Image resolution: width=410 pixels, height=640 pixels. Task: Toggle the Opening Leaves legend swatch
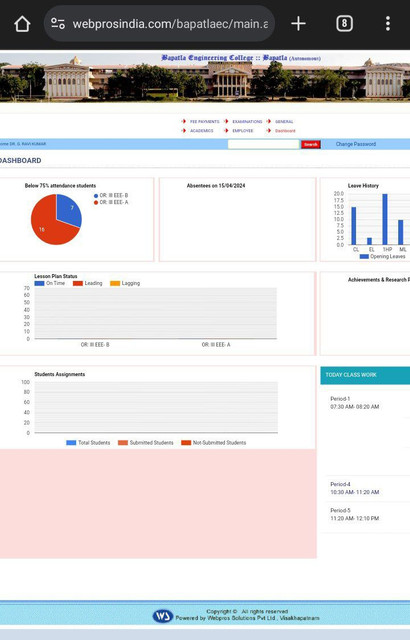coord(364,256)
